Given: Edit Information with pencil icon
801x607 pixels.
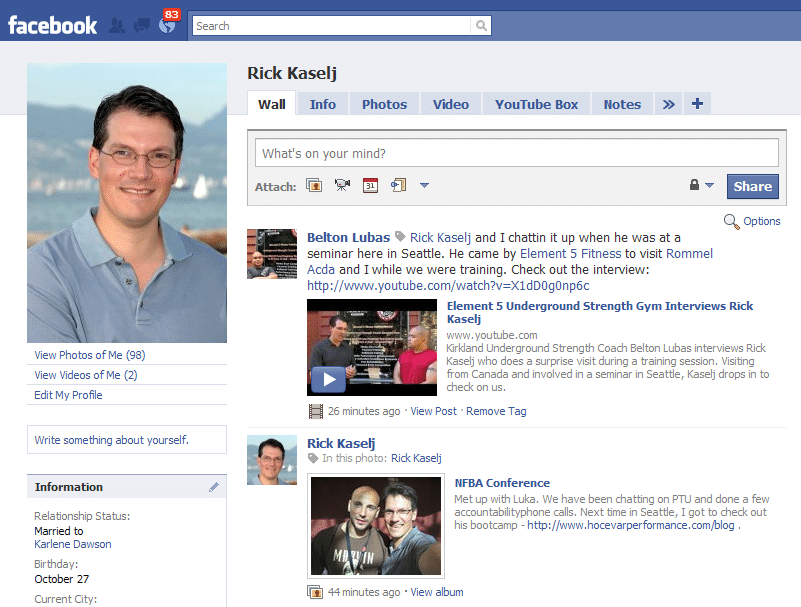Looking at the screenshot, I should (214, 487).
